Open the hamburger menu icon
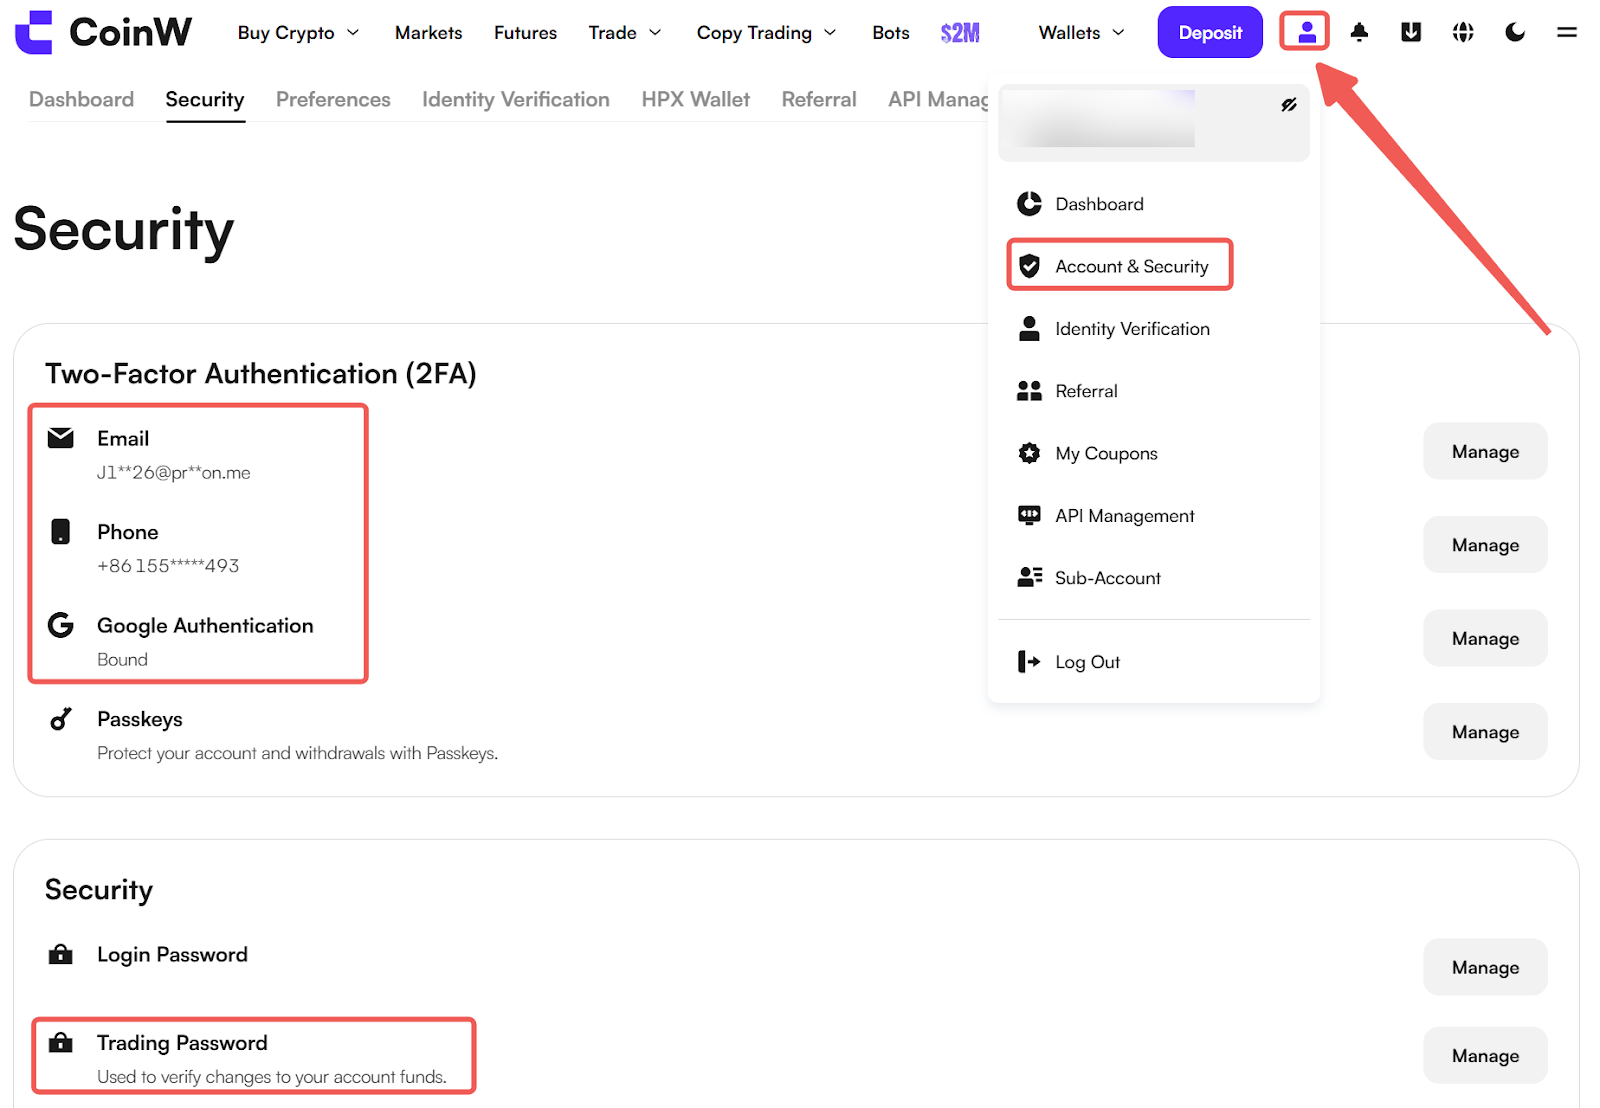This screenshot has height=1108, width=1600. coord(1567,32)
